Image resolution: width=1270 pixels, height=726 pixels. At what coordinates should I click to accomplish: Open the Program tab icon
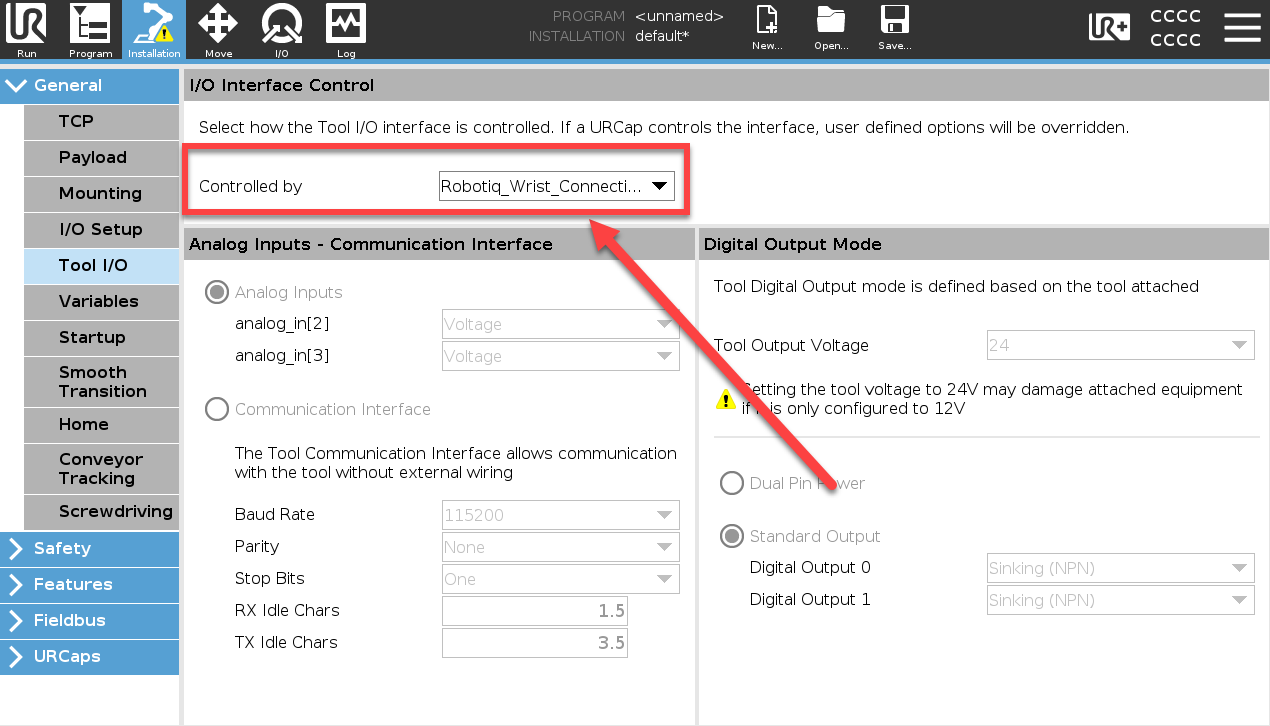pos(91,30)
